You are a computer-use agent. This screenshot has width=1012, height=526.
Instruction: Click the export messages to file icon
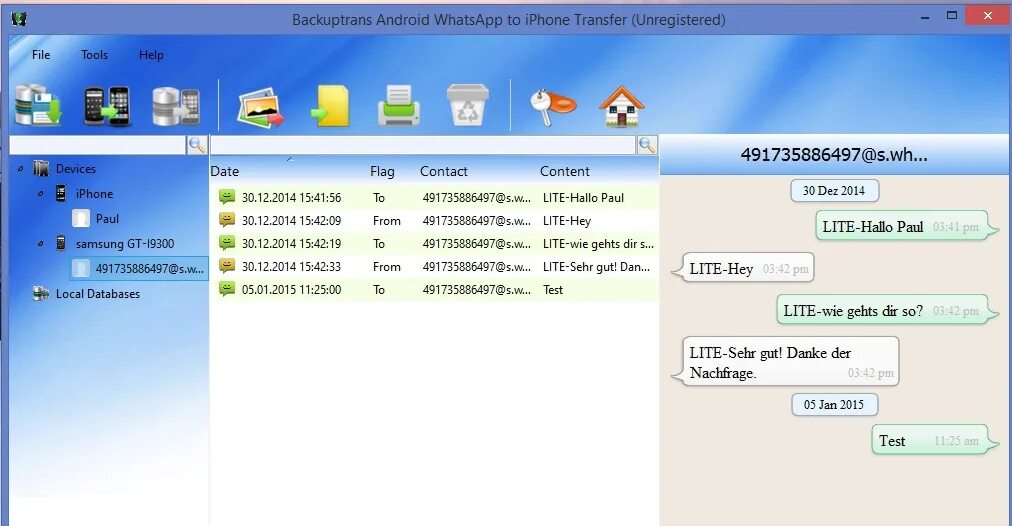pyautogui.click(x=330, y=106)
